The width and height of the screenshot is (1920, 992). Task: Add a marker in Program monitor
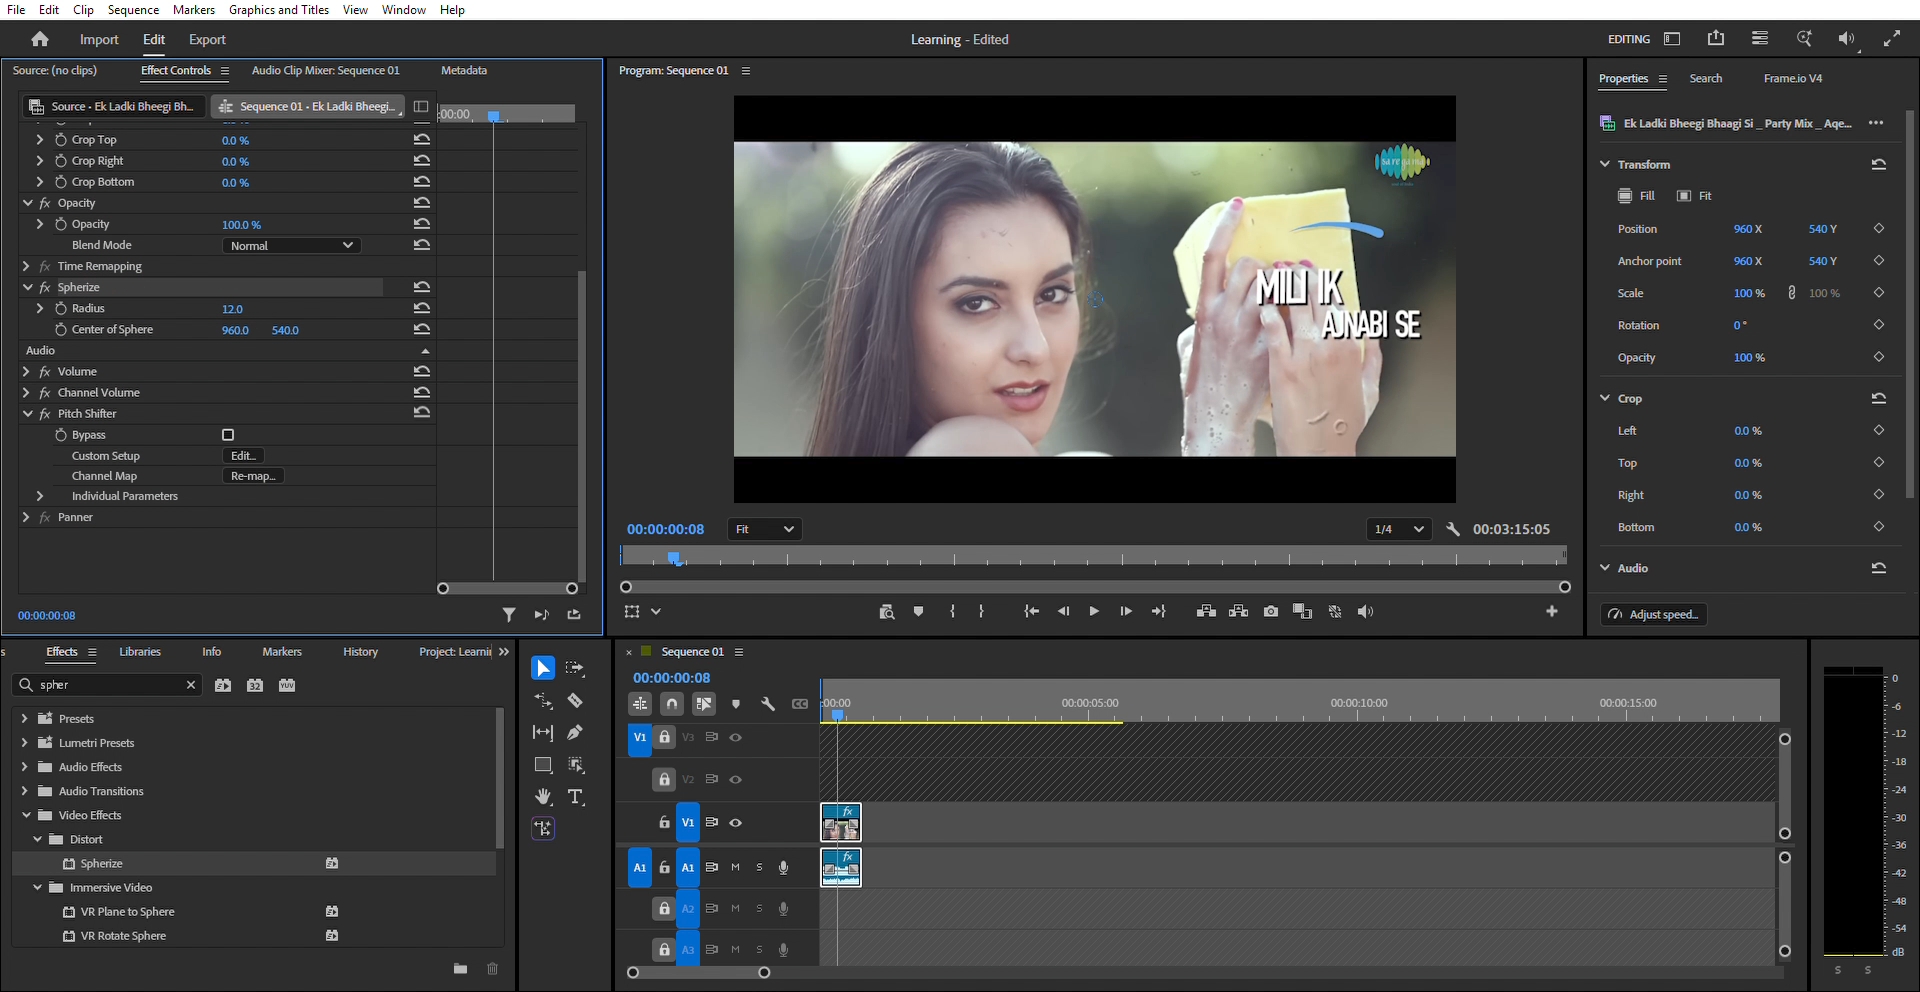tap(918, 611)
